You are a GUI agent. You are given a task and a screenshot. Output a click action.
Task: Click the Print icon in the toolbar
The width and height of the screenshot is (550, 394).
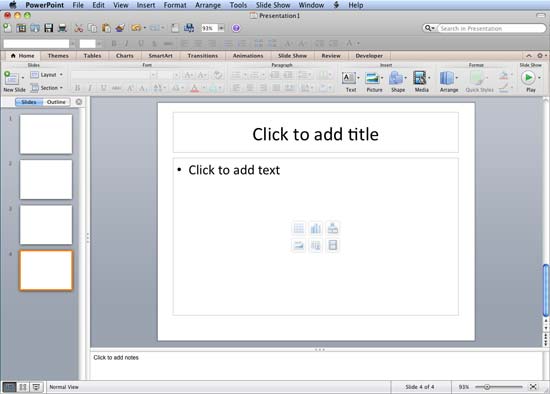tap(62, 28)
